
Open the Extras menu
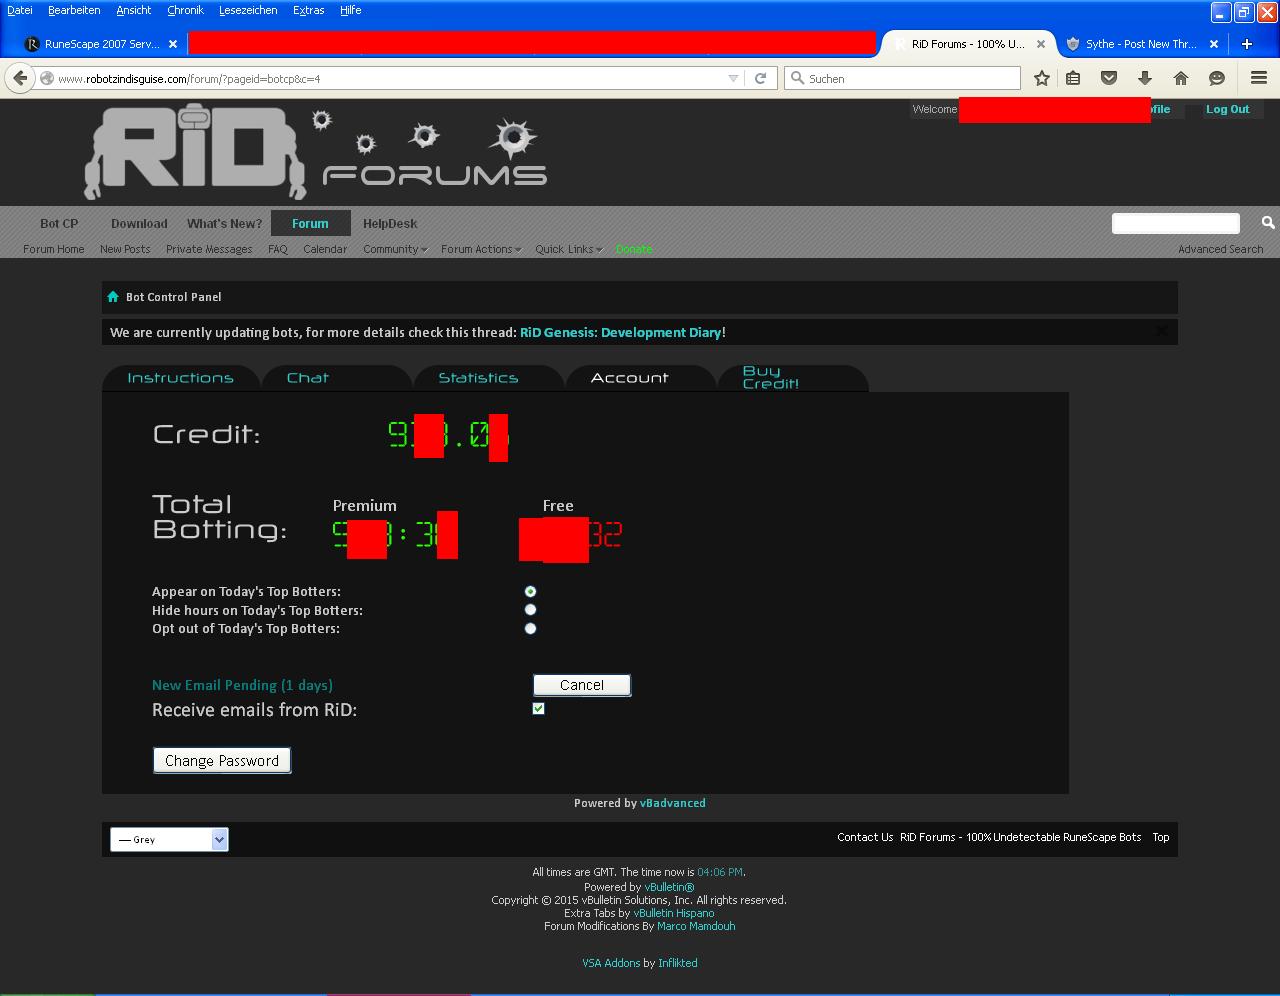coord(308,10)
